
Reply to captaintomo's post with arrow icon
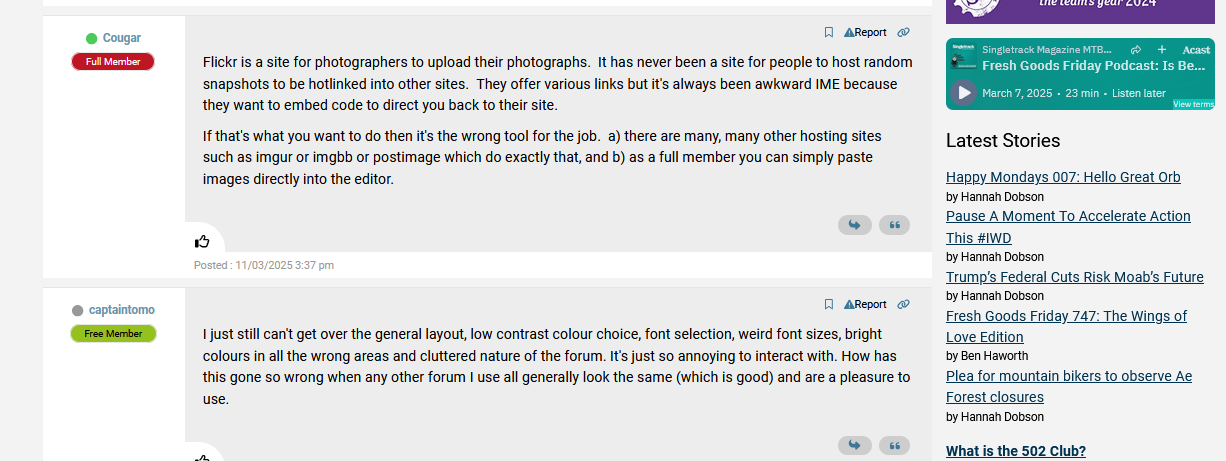click(x=854, y=445)
